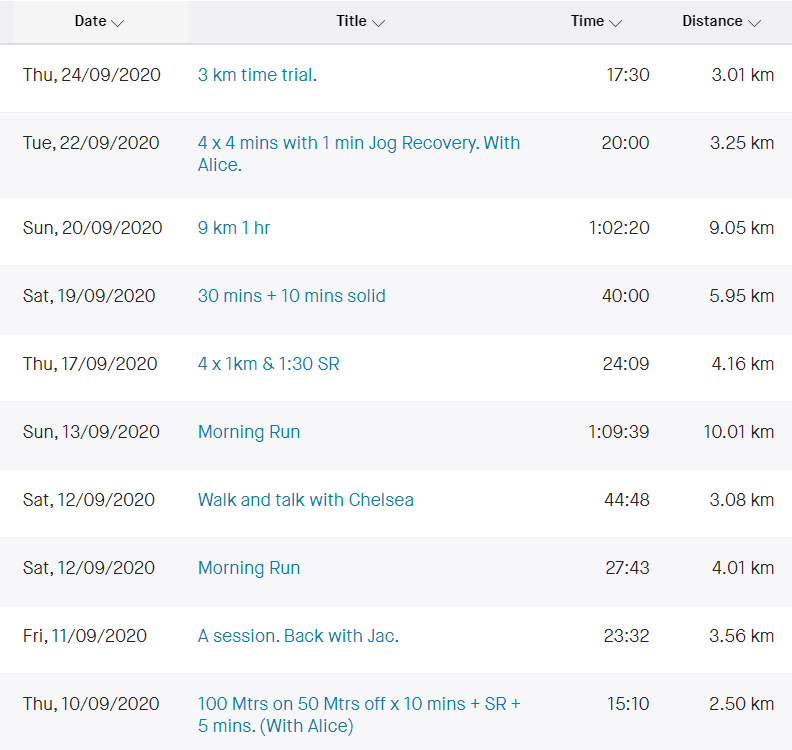Sort activities by Distance header
The height and width of the screenshot is (750, 792).
click(712, 21)
